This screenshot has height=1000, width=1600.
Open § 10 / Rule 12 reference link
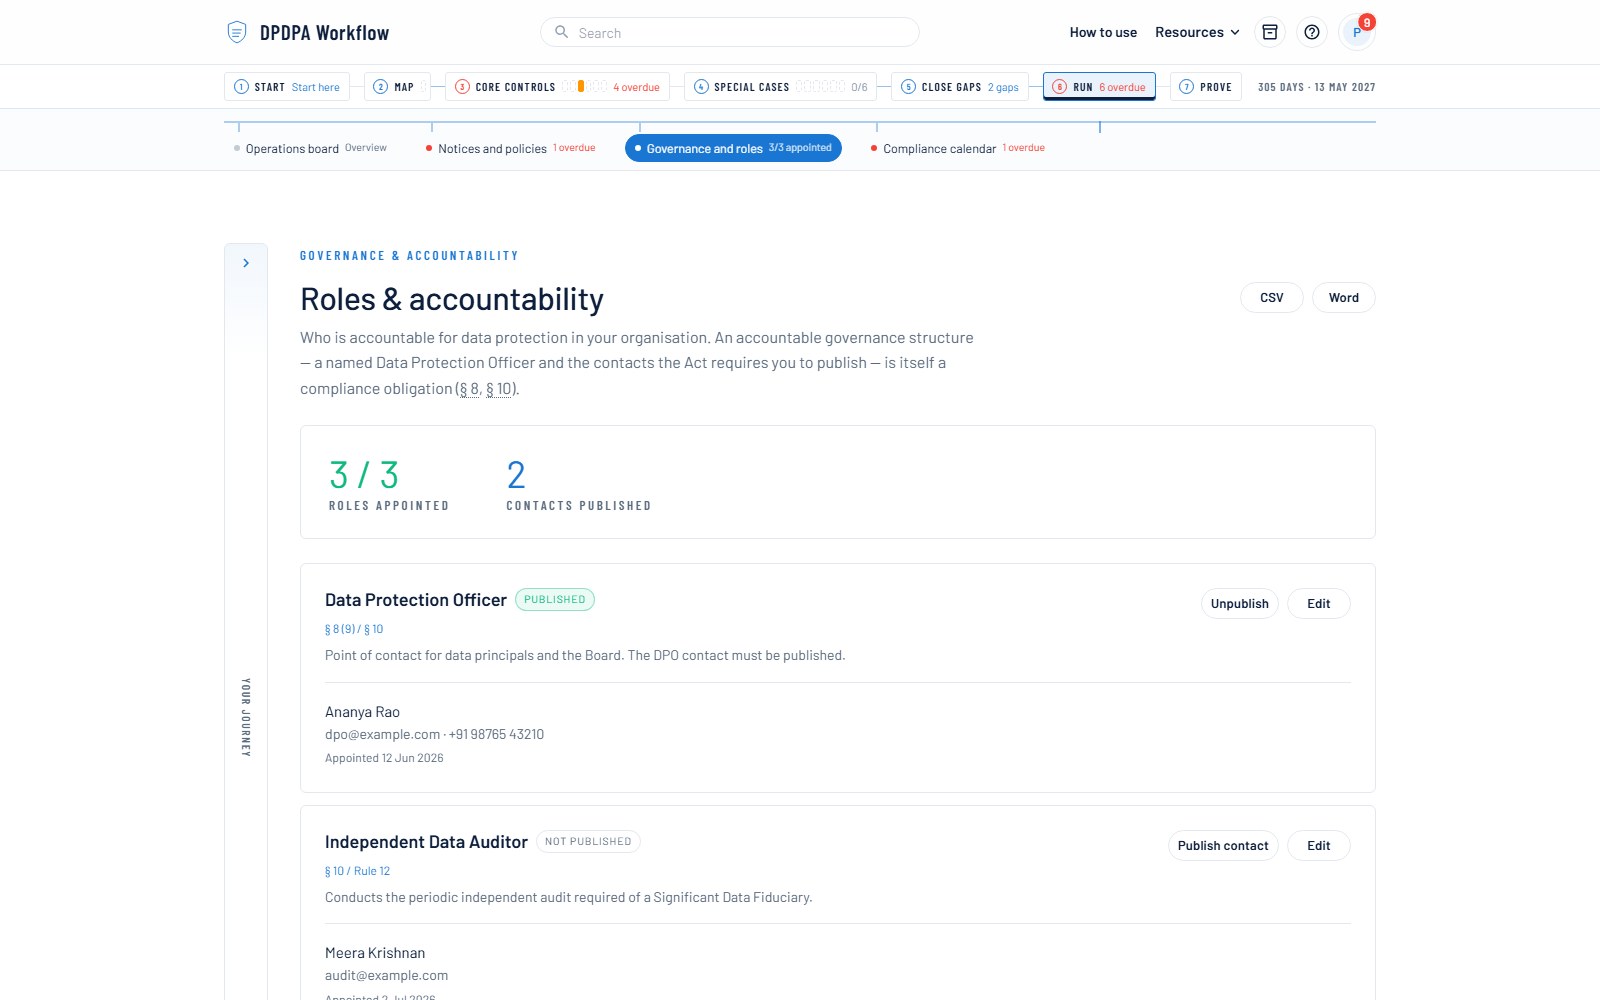(x=357, y=871)
